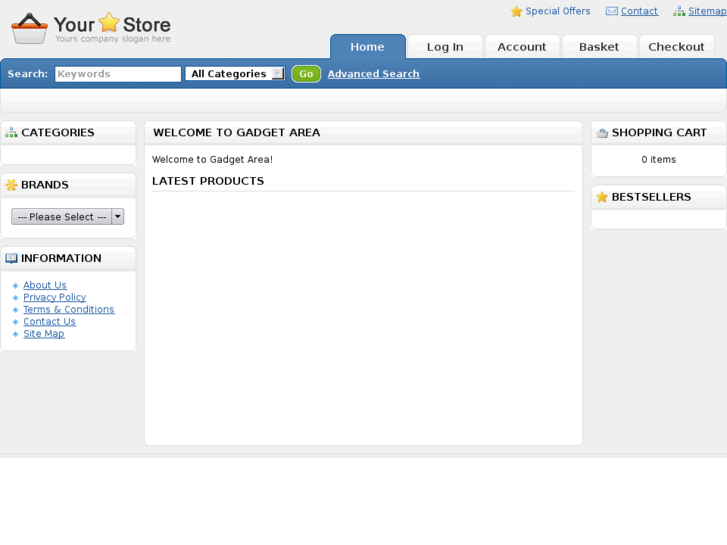Click the "0 items" cart text

click(x=659, y=160)
